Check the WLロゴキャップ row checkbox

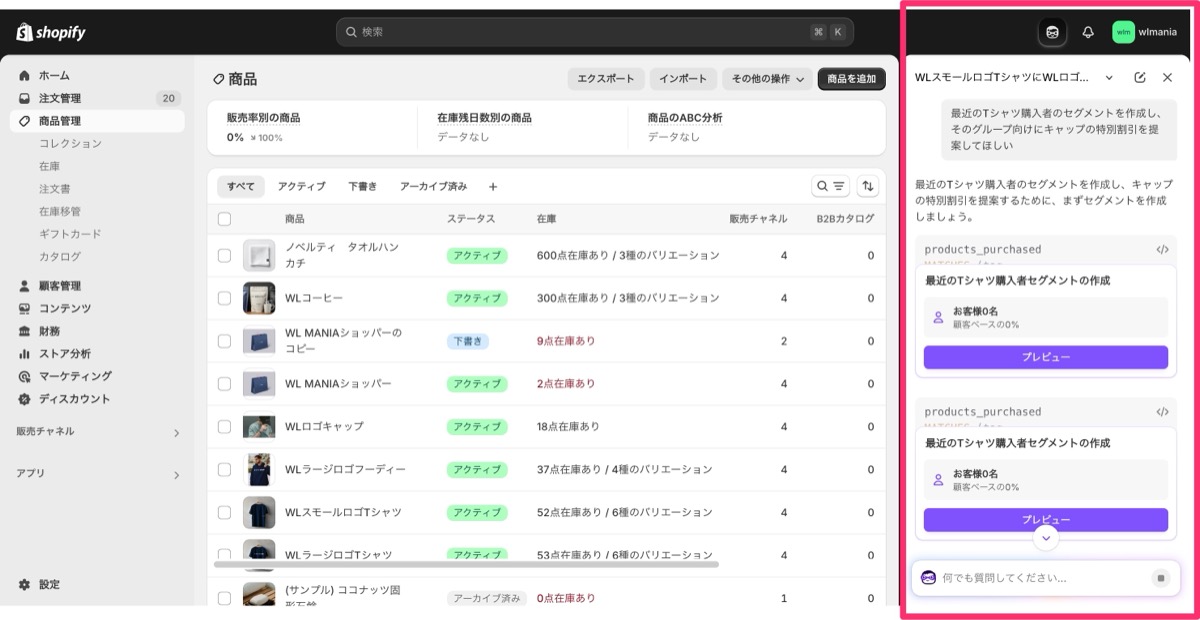224,427
